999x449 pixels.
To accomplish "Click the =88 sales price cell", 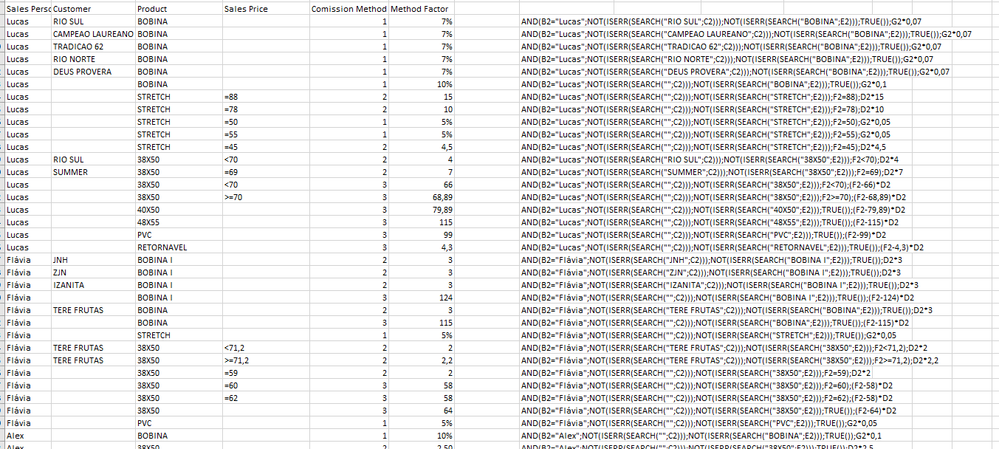I will click(266, 97).
